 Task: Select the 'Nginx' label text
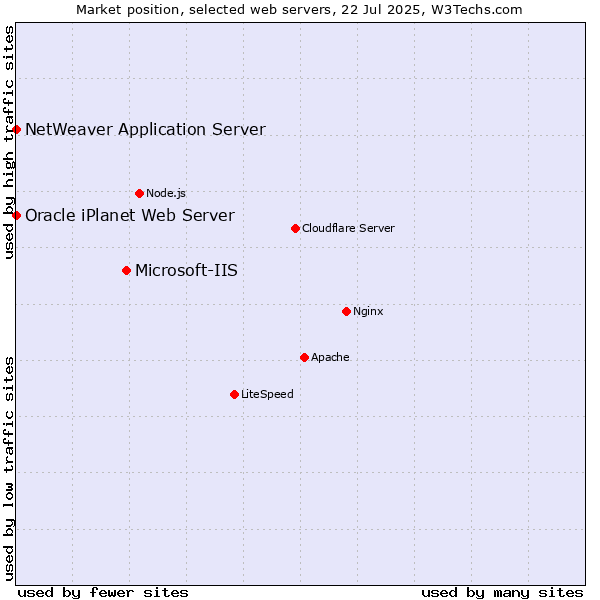tap(368, 311)
